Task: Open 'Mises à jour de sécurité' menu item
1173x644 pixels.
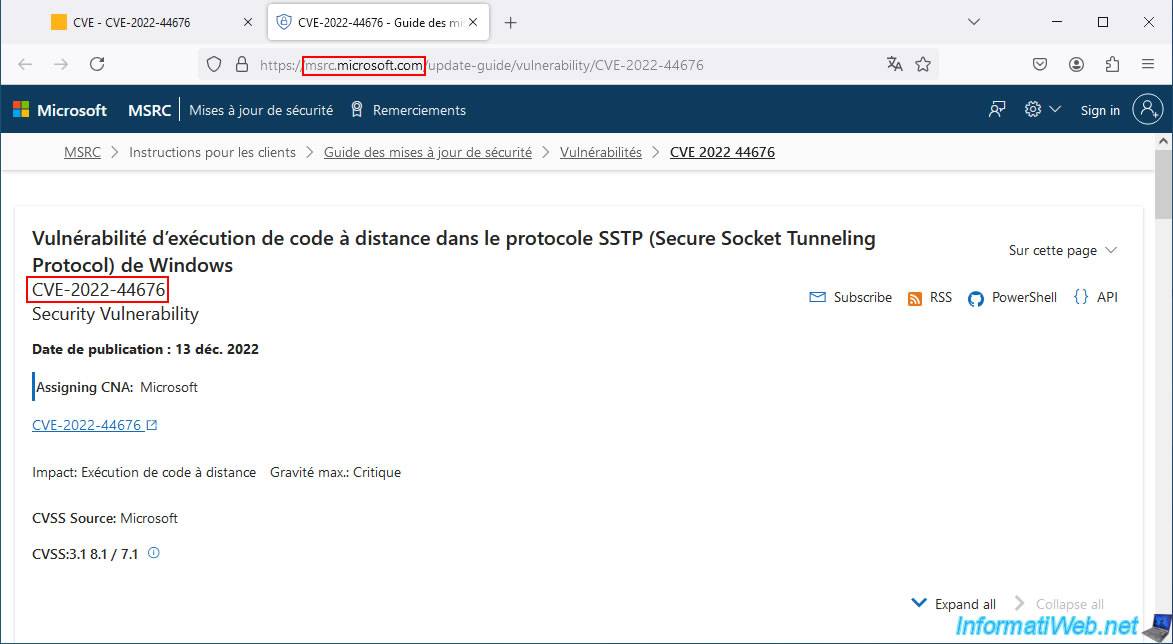Action: pos(261,110)
